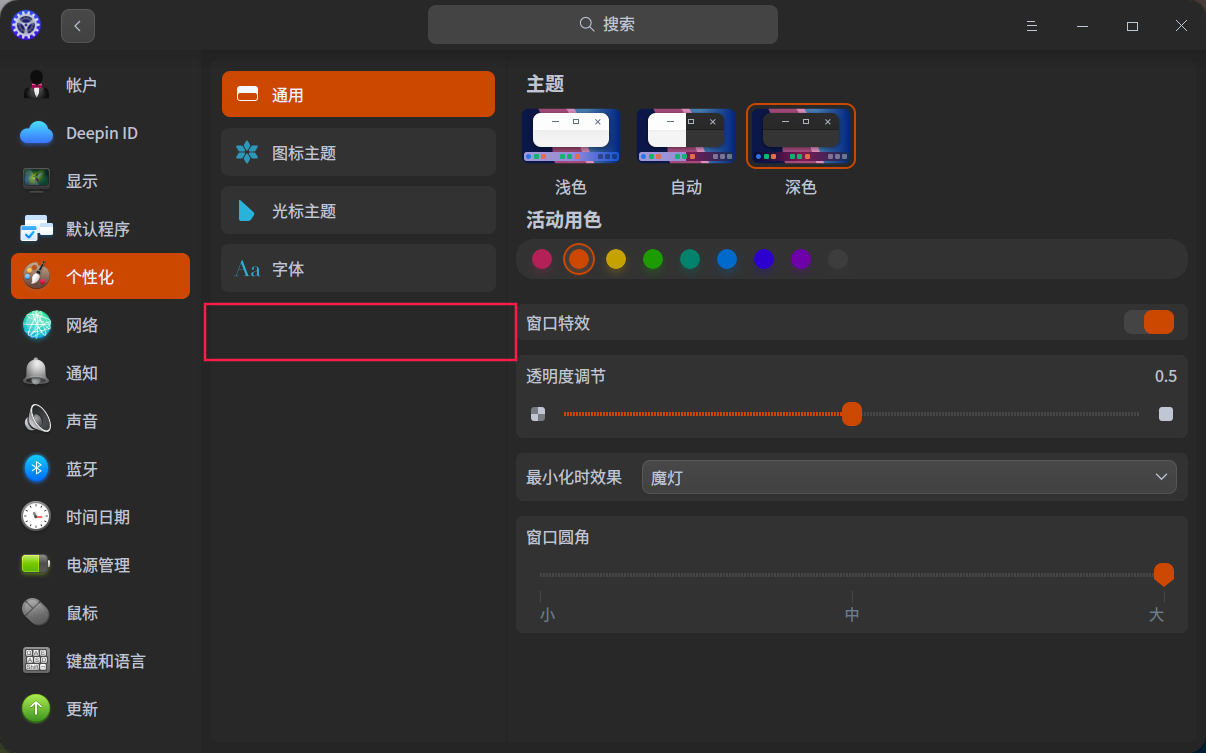Expand the 最小化时效果 dropdown
The height and width of the screenshot is (753, 1206).
[908, 478]
